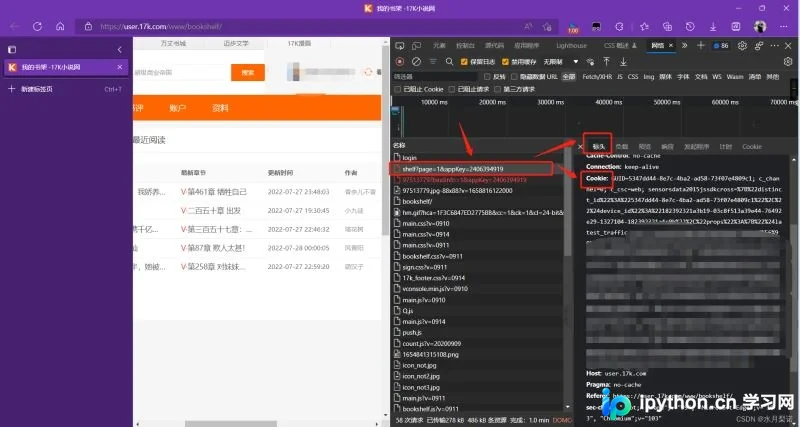Viewport: 800px width, 427px height.
Task: Toggle the 保留日志 checkbox
Action: point(464,62)
